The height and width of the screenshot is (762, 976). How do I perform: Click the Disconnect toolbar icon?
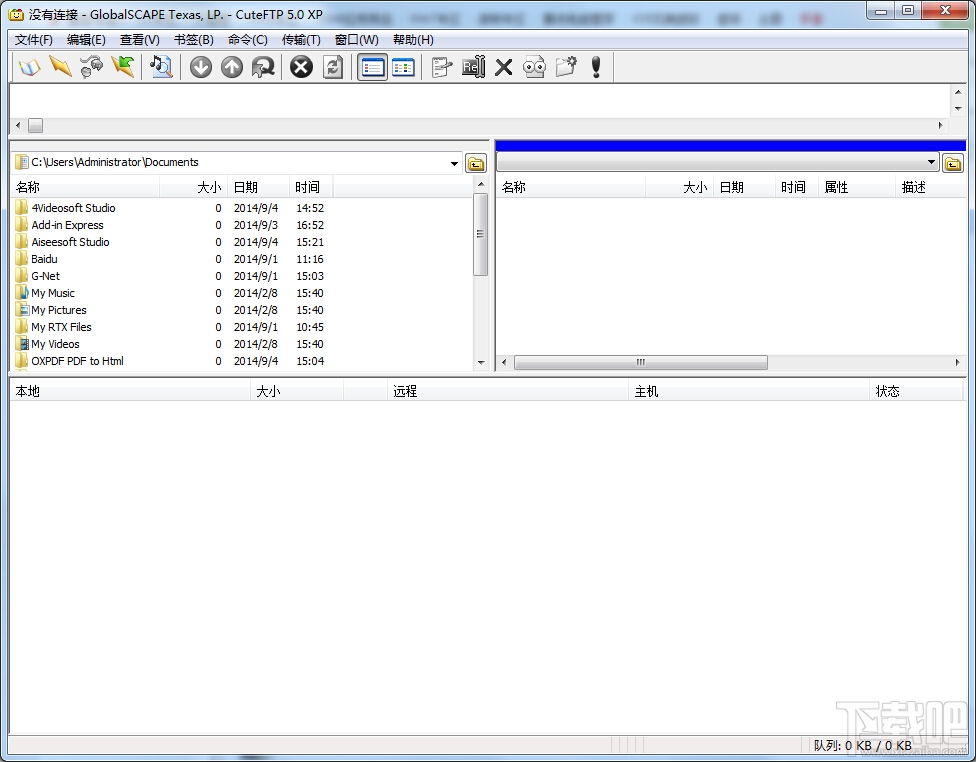(x=92, y=67)
